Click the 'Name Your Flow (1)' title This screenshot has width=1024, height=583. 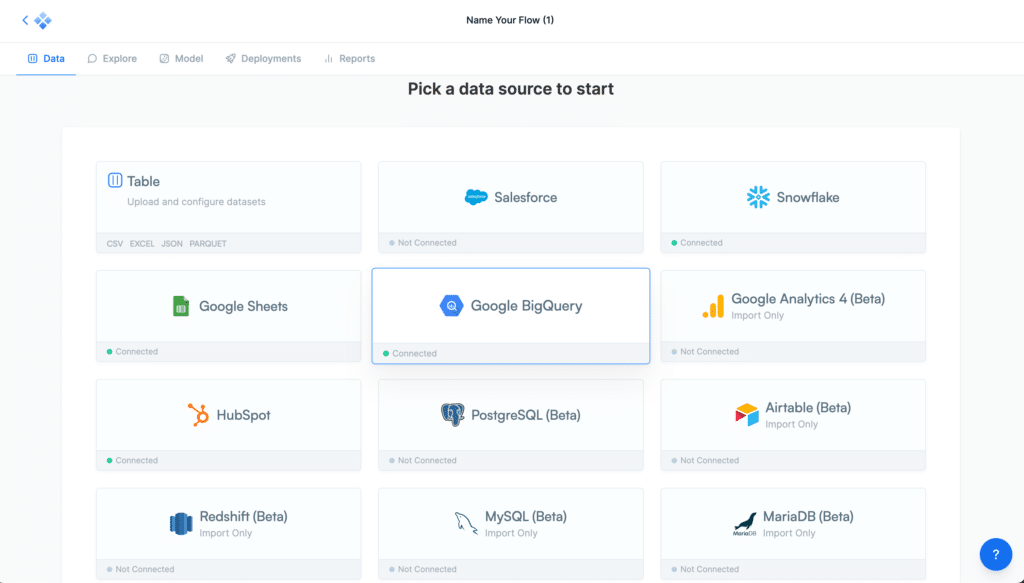click(x=510, y=20)
